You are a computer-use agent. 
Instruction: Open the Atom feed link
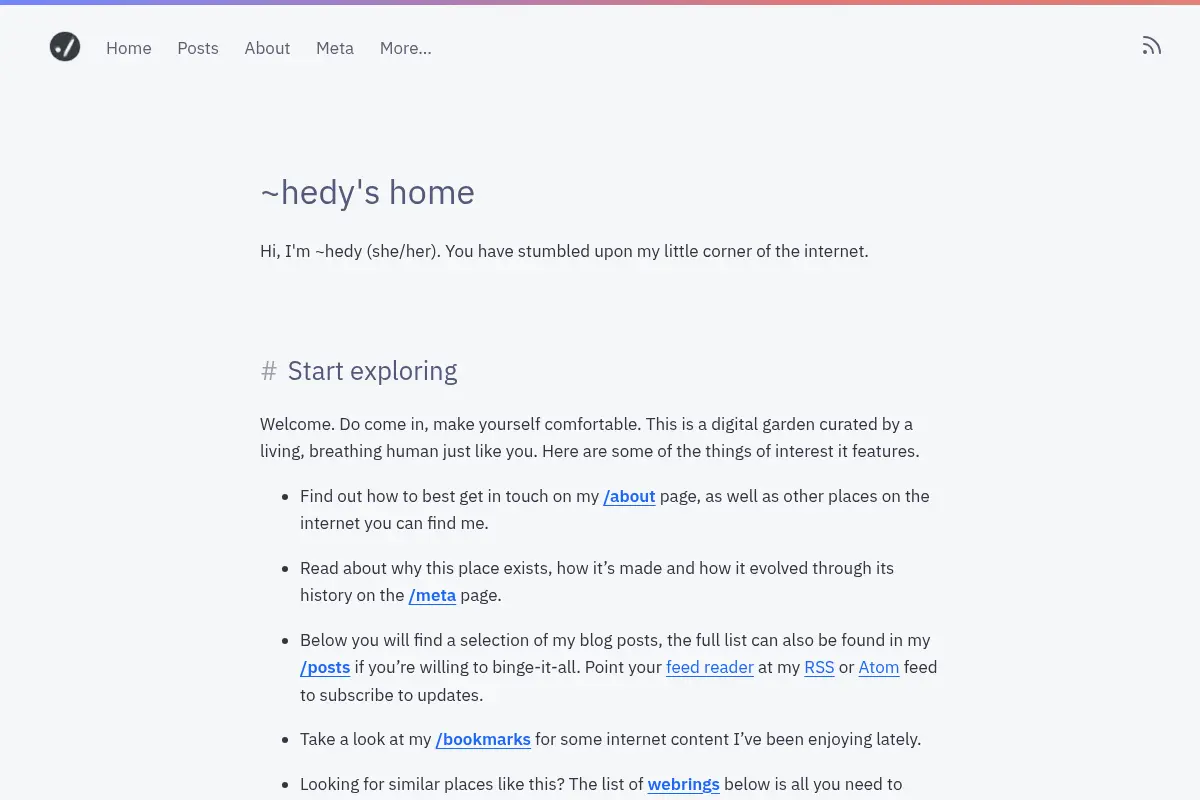(x=879, y=667)
